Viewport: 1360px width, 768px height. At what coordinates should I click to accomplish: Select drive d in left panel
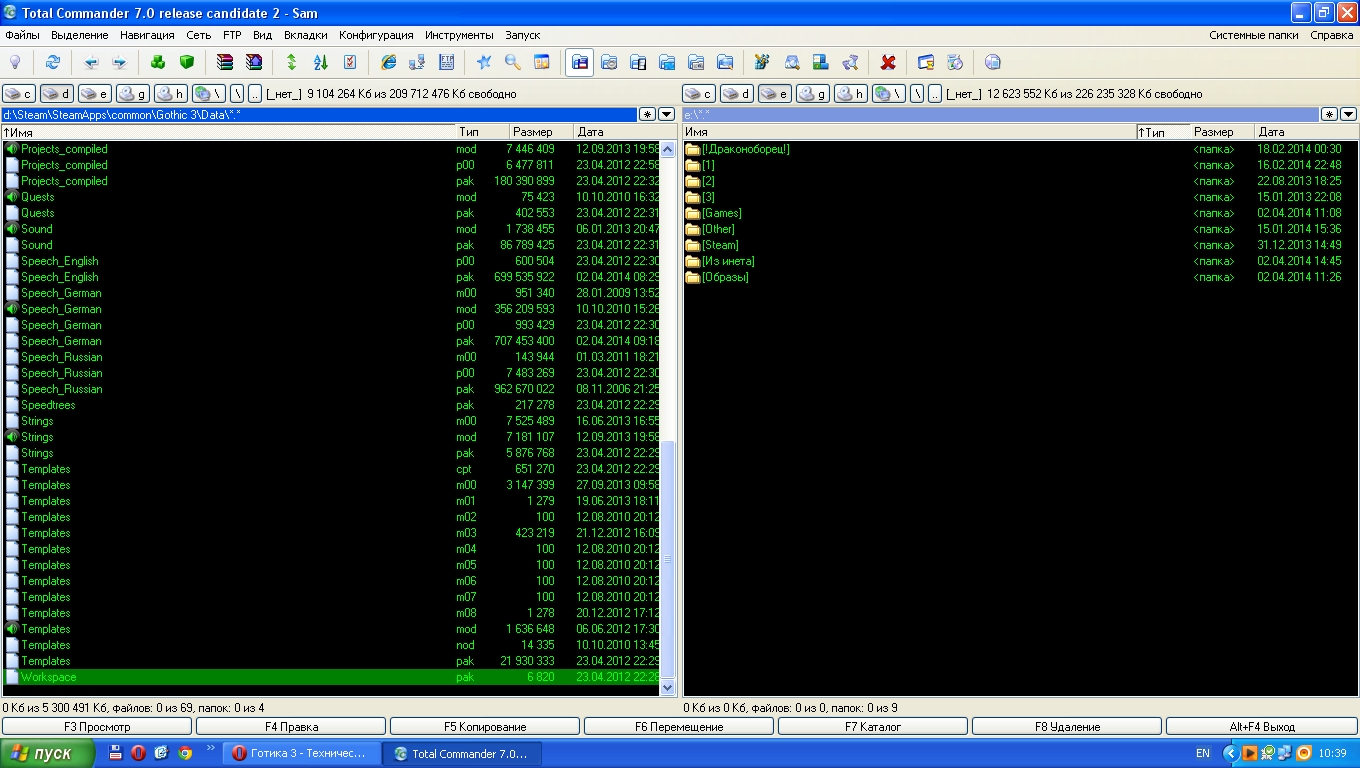(x=57, y=94)
